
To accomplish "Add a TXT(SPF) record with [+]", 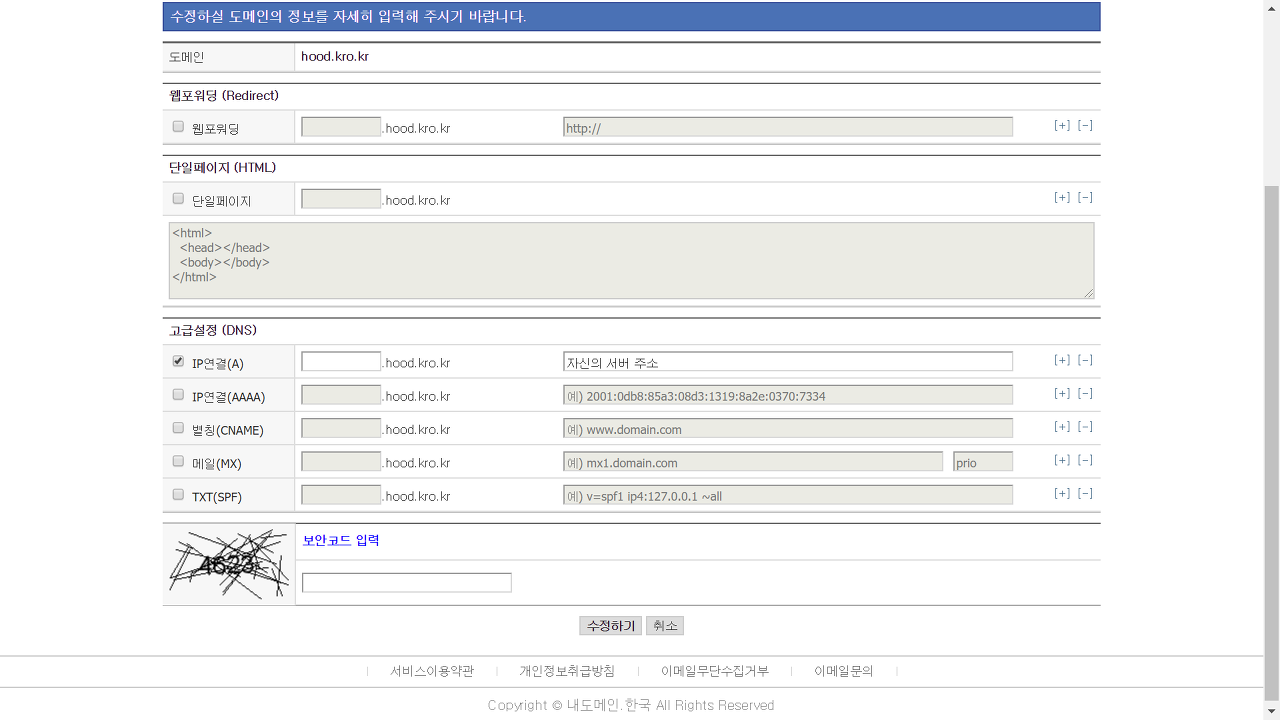I will coord(1062,494).
